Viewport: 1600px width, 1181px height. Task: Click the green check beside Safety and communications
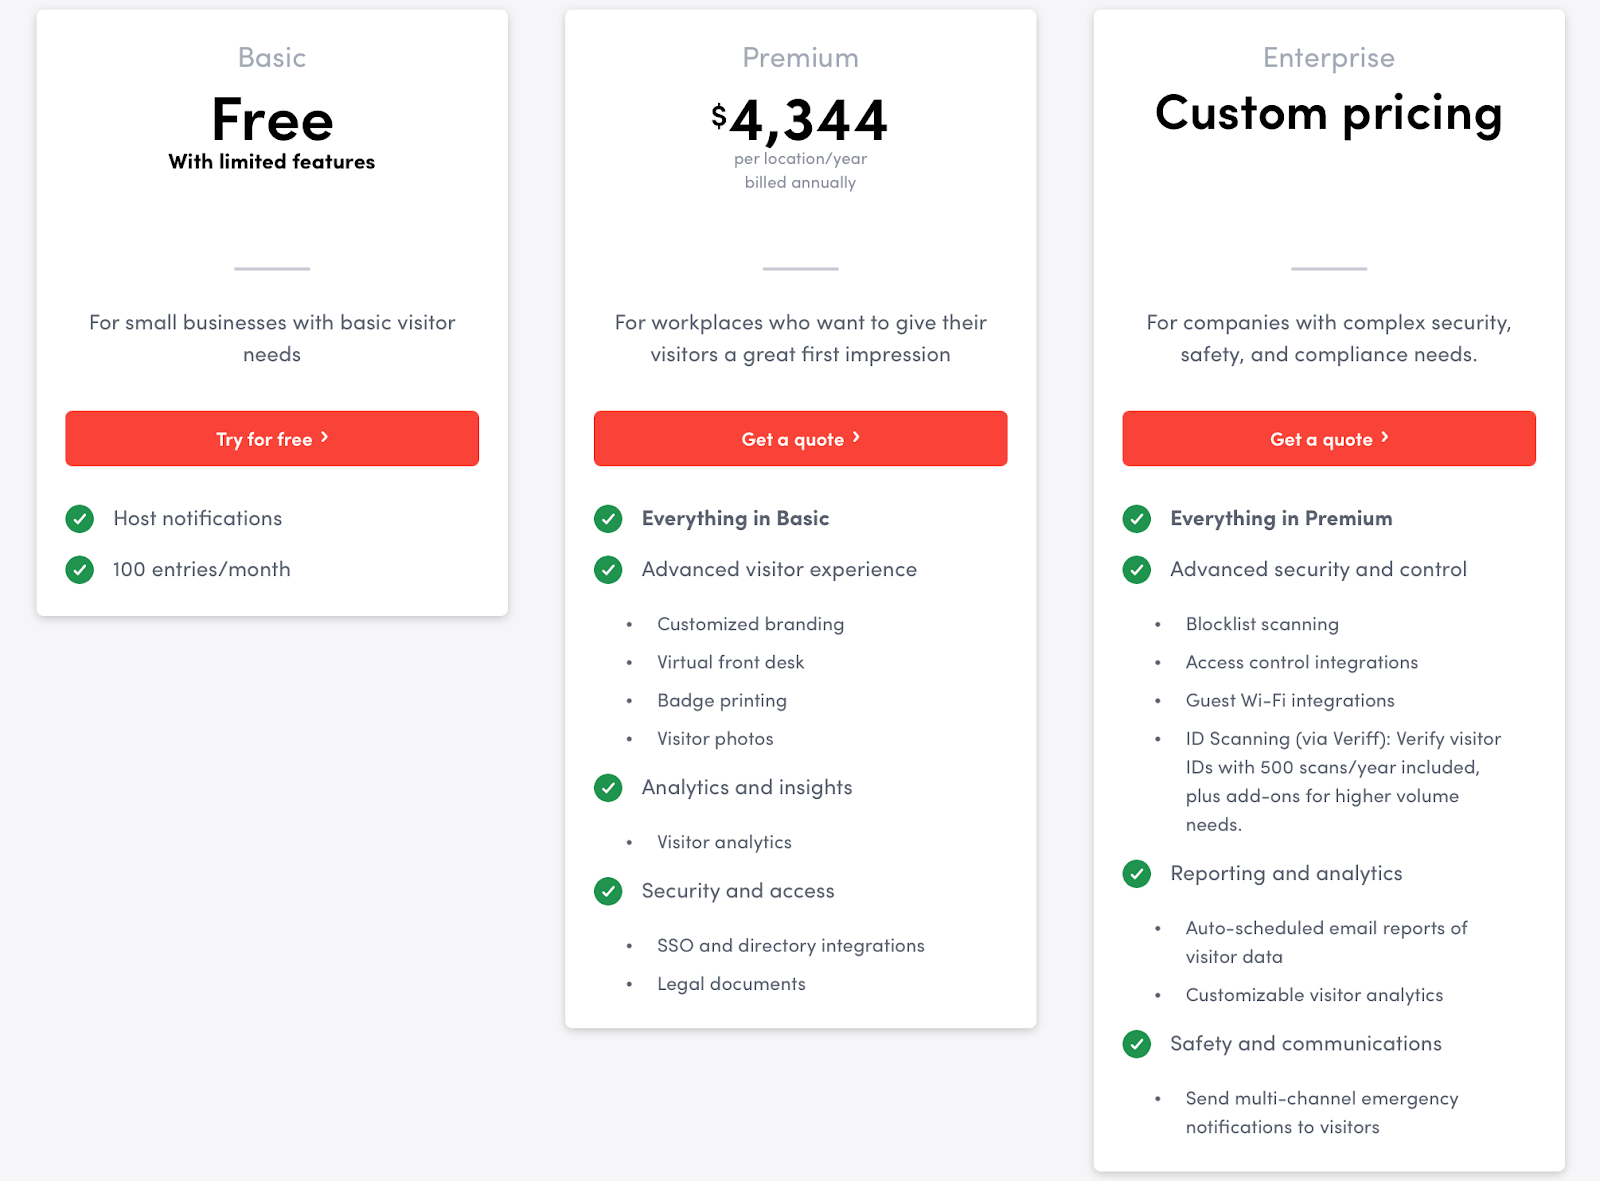click(x=1137, y=1044)
